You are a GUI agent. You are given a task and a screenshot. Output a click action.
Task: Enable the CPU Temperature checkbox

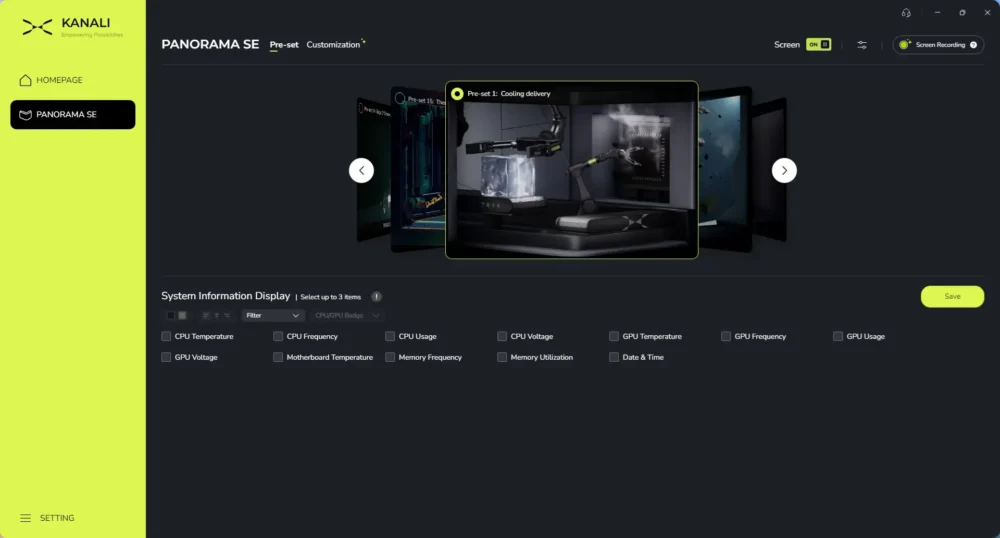[166, 337]
